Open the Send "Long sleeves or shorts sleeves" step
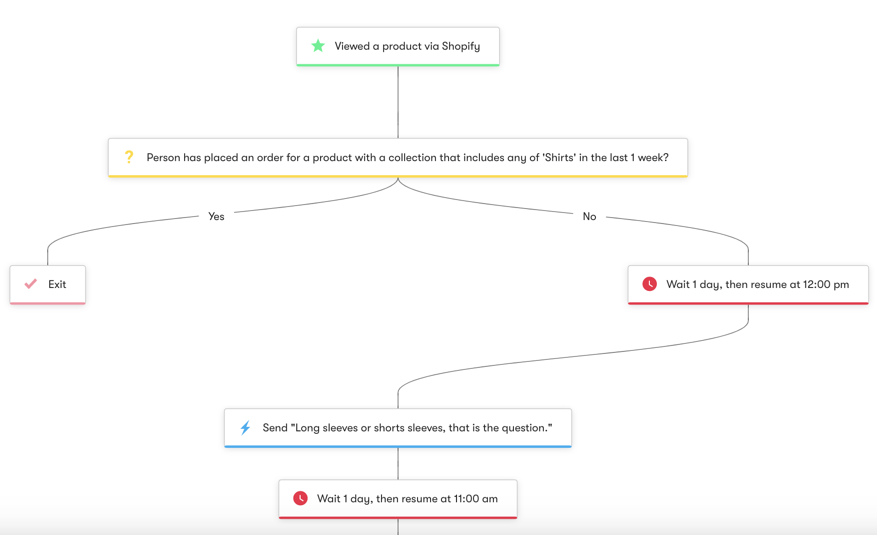The width and height of the screenshot is (877, 535). pyautogui.click(x=407, y=428)
